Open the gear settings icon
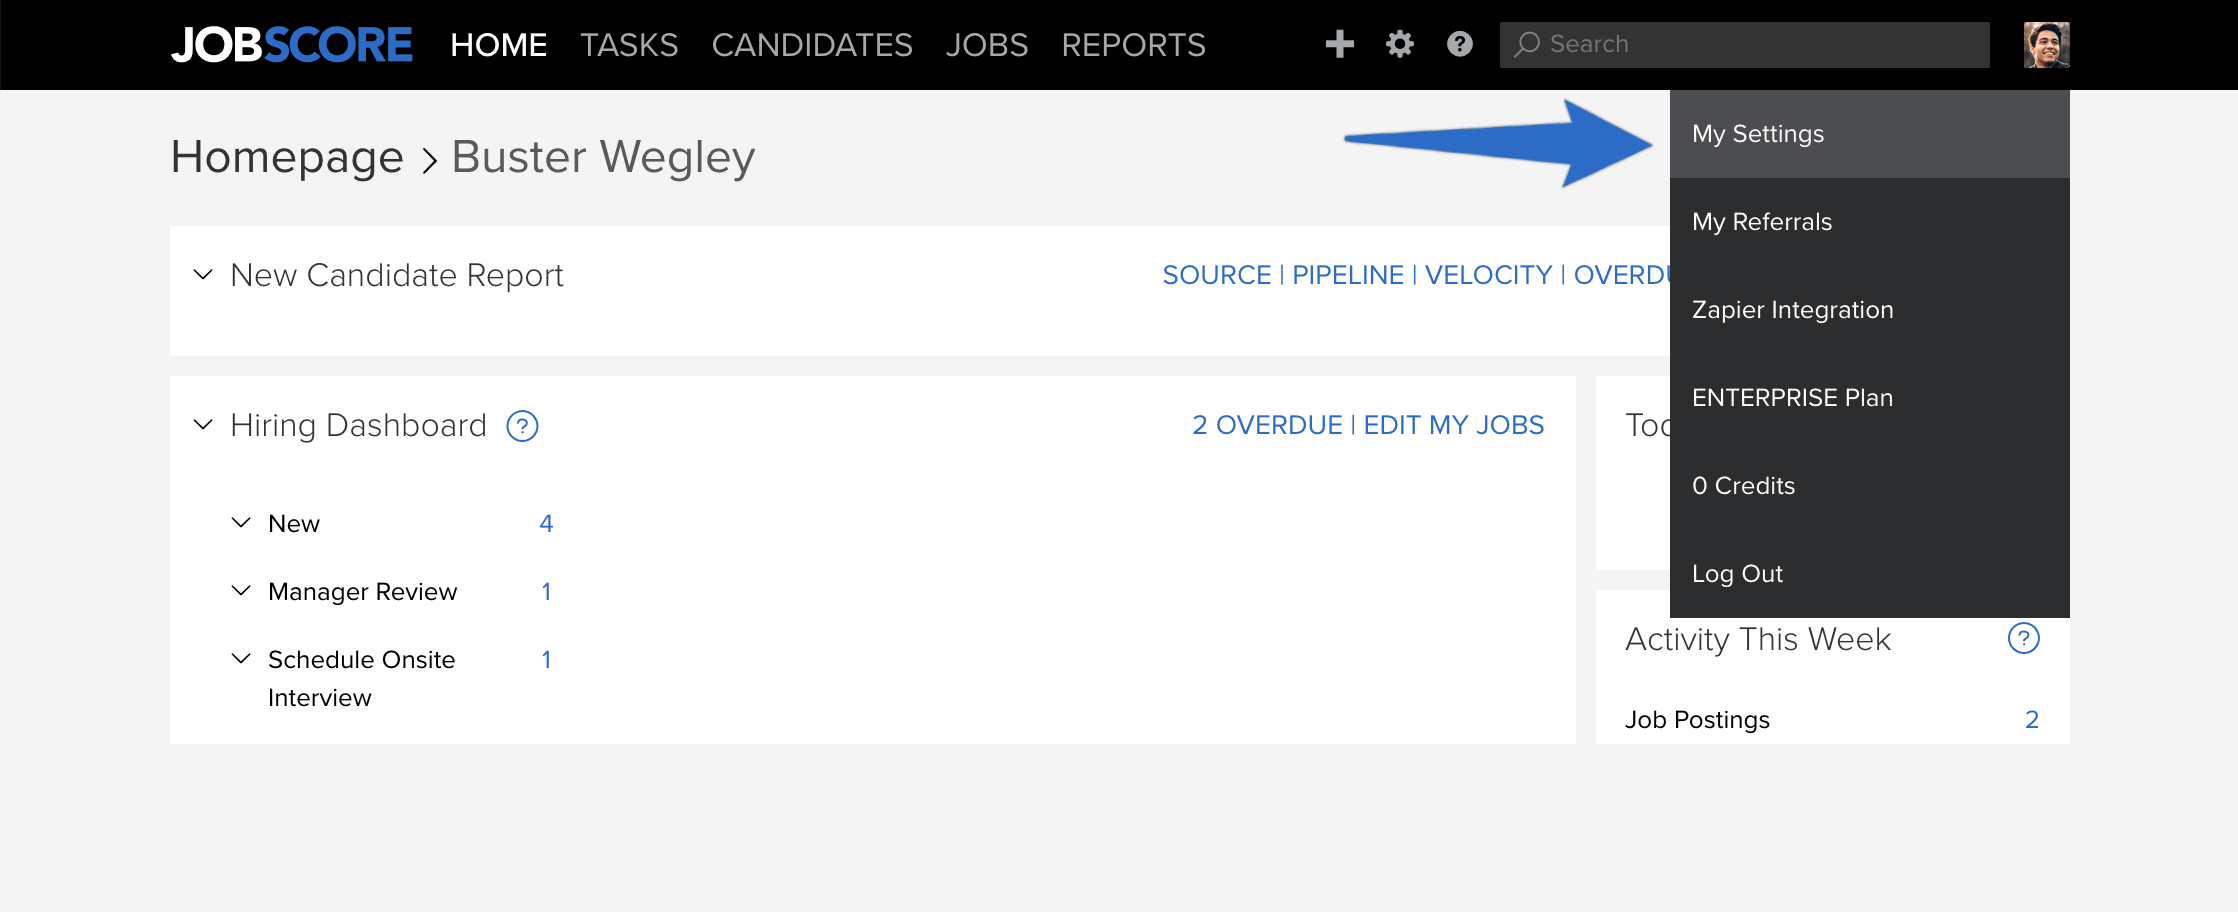Image resolution: width=2238 pixels, height=912 pixels. 1400,44
